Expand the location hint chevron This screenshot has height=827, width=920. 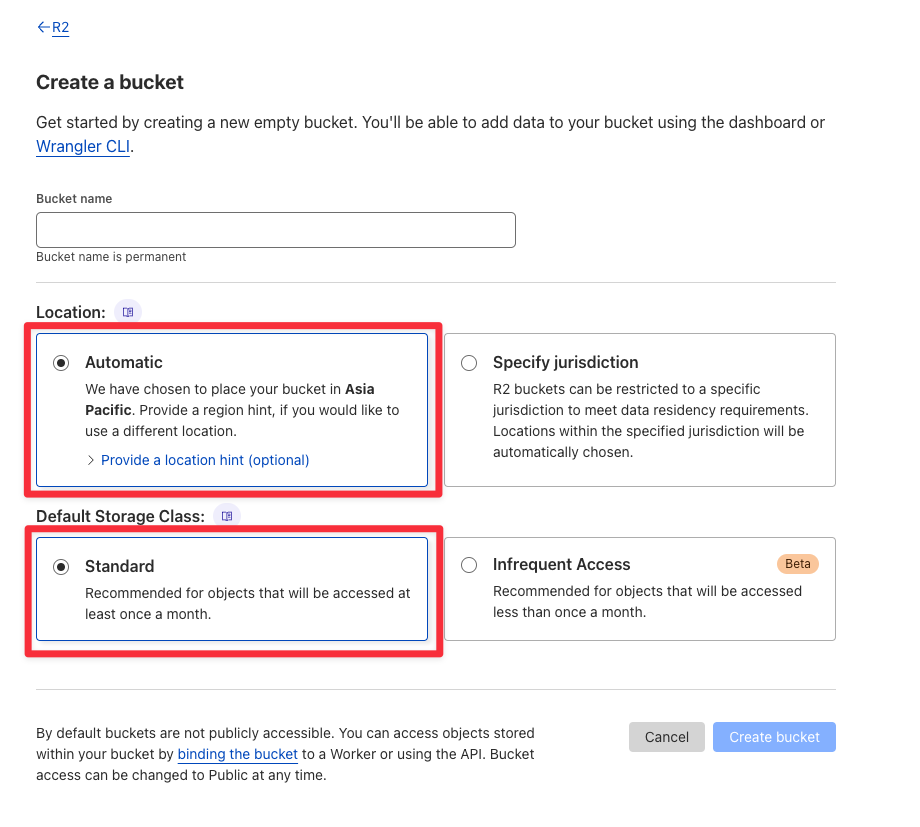pos(90,460)
